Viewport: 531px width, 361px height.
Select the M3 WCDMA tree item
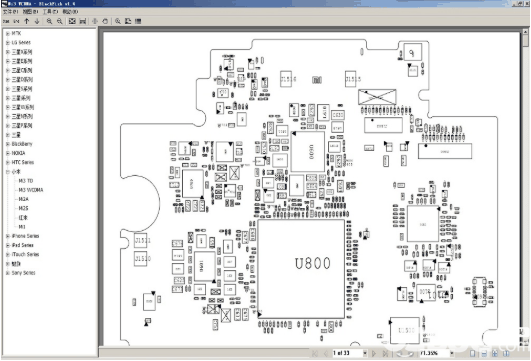31,190
